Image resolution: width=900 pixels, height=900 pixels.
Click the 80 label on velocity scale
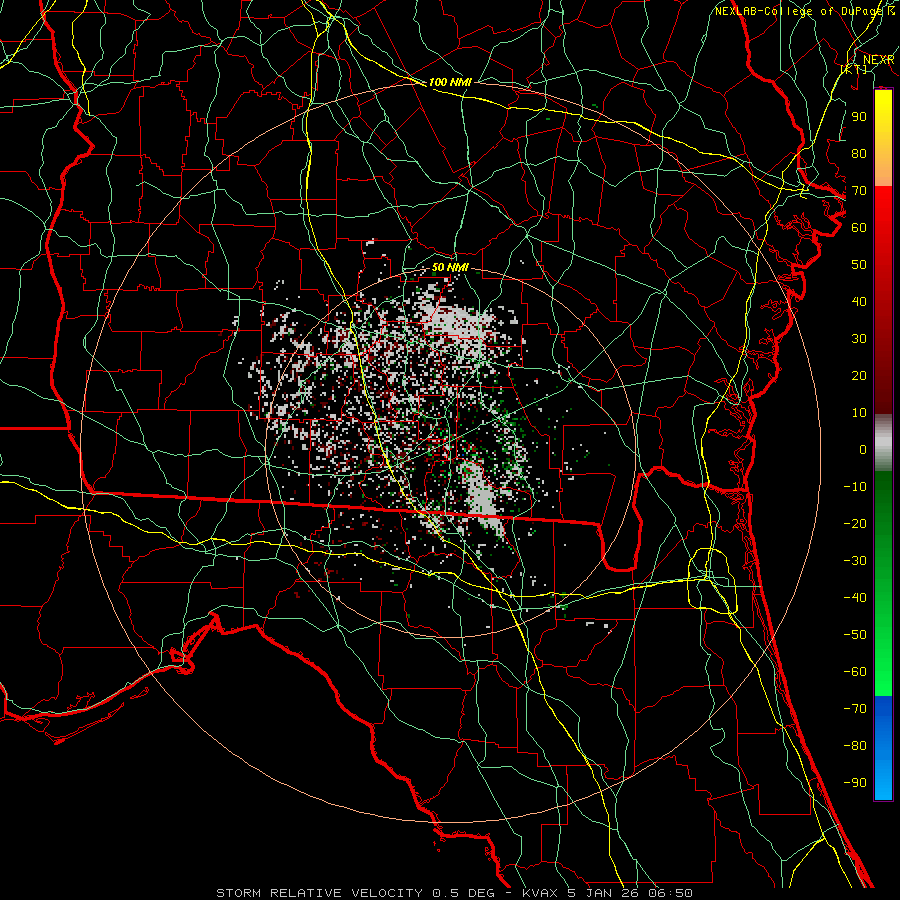pyautogui.click(x=859, y=153)
